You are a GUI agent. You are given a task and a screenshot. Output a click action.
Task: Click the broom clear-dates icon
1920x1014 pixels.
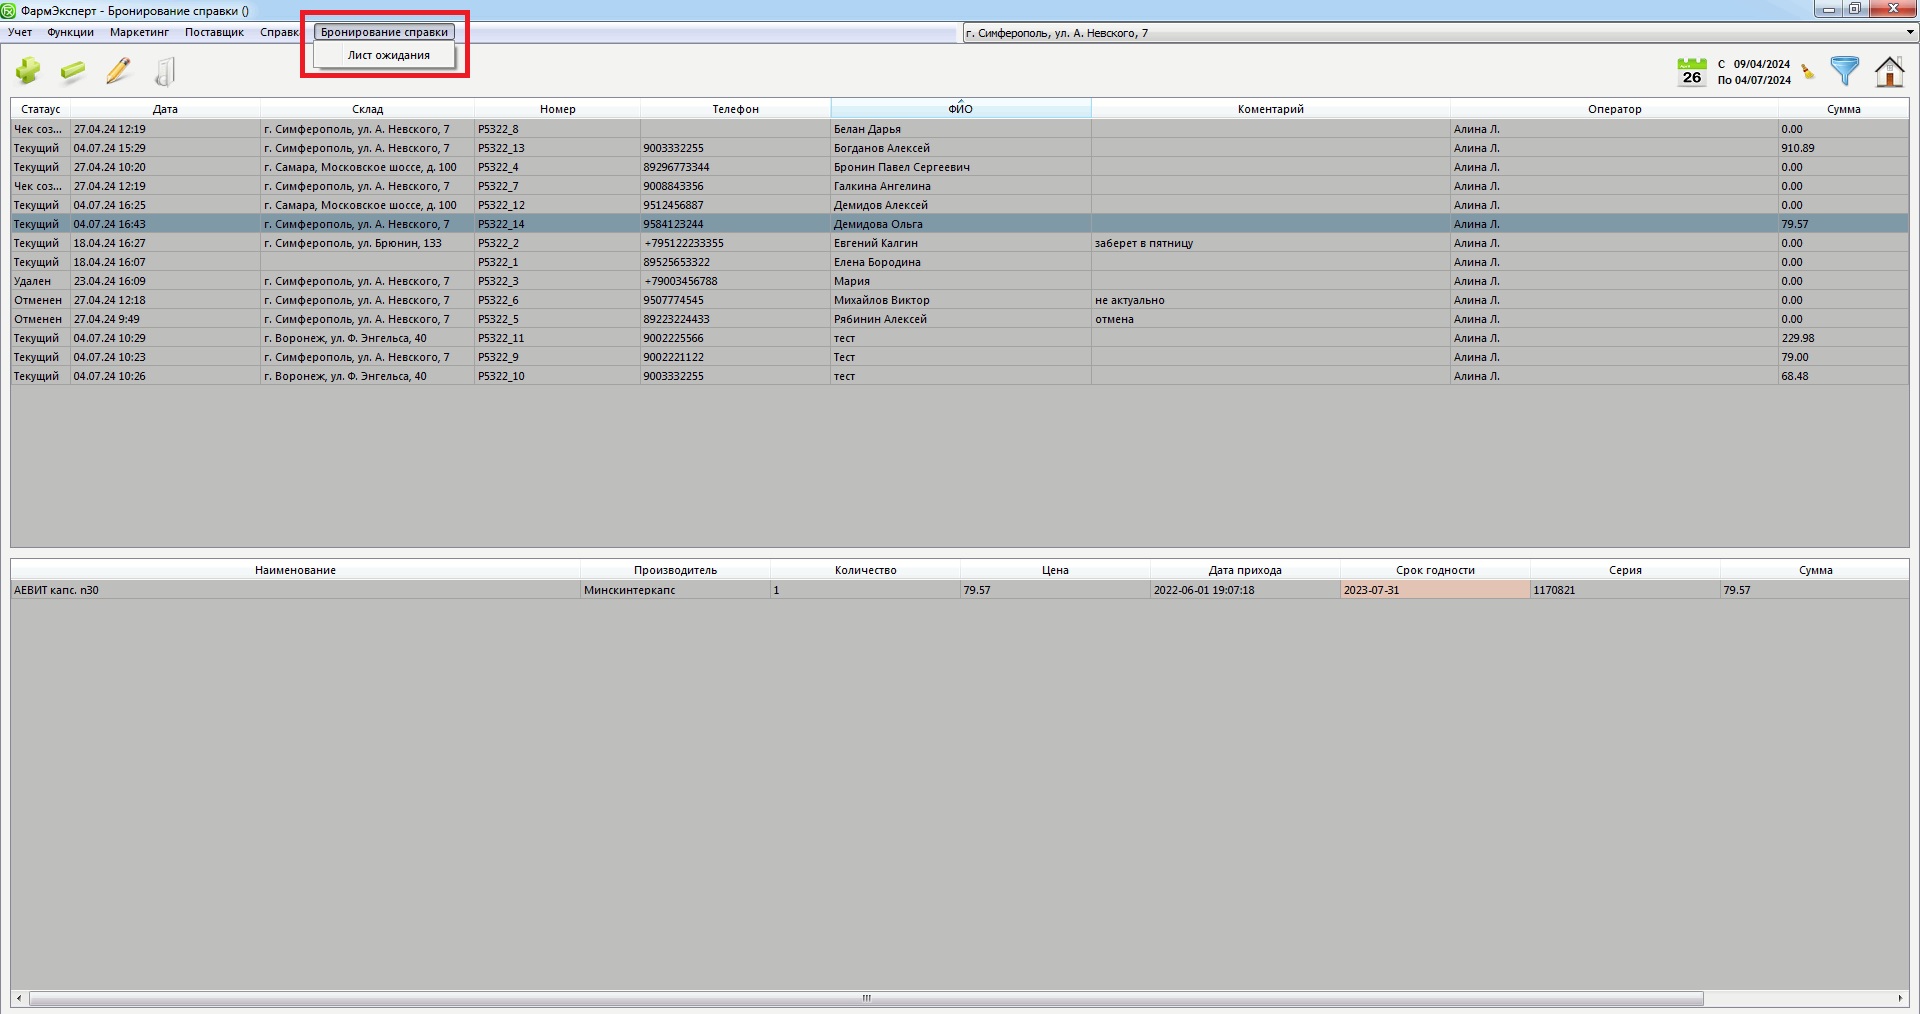[x=1807, y=72]
